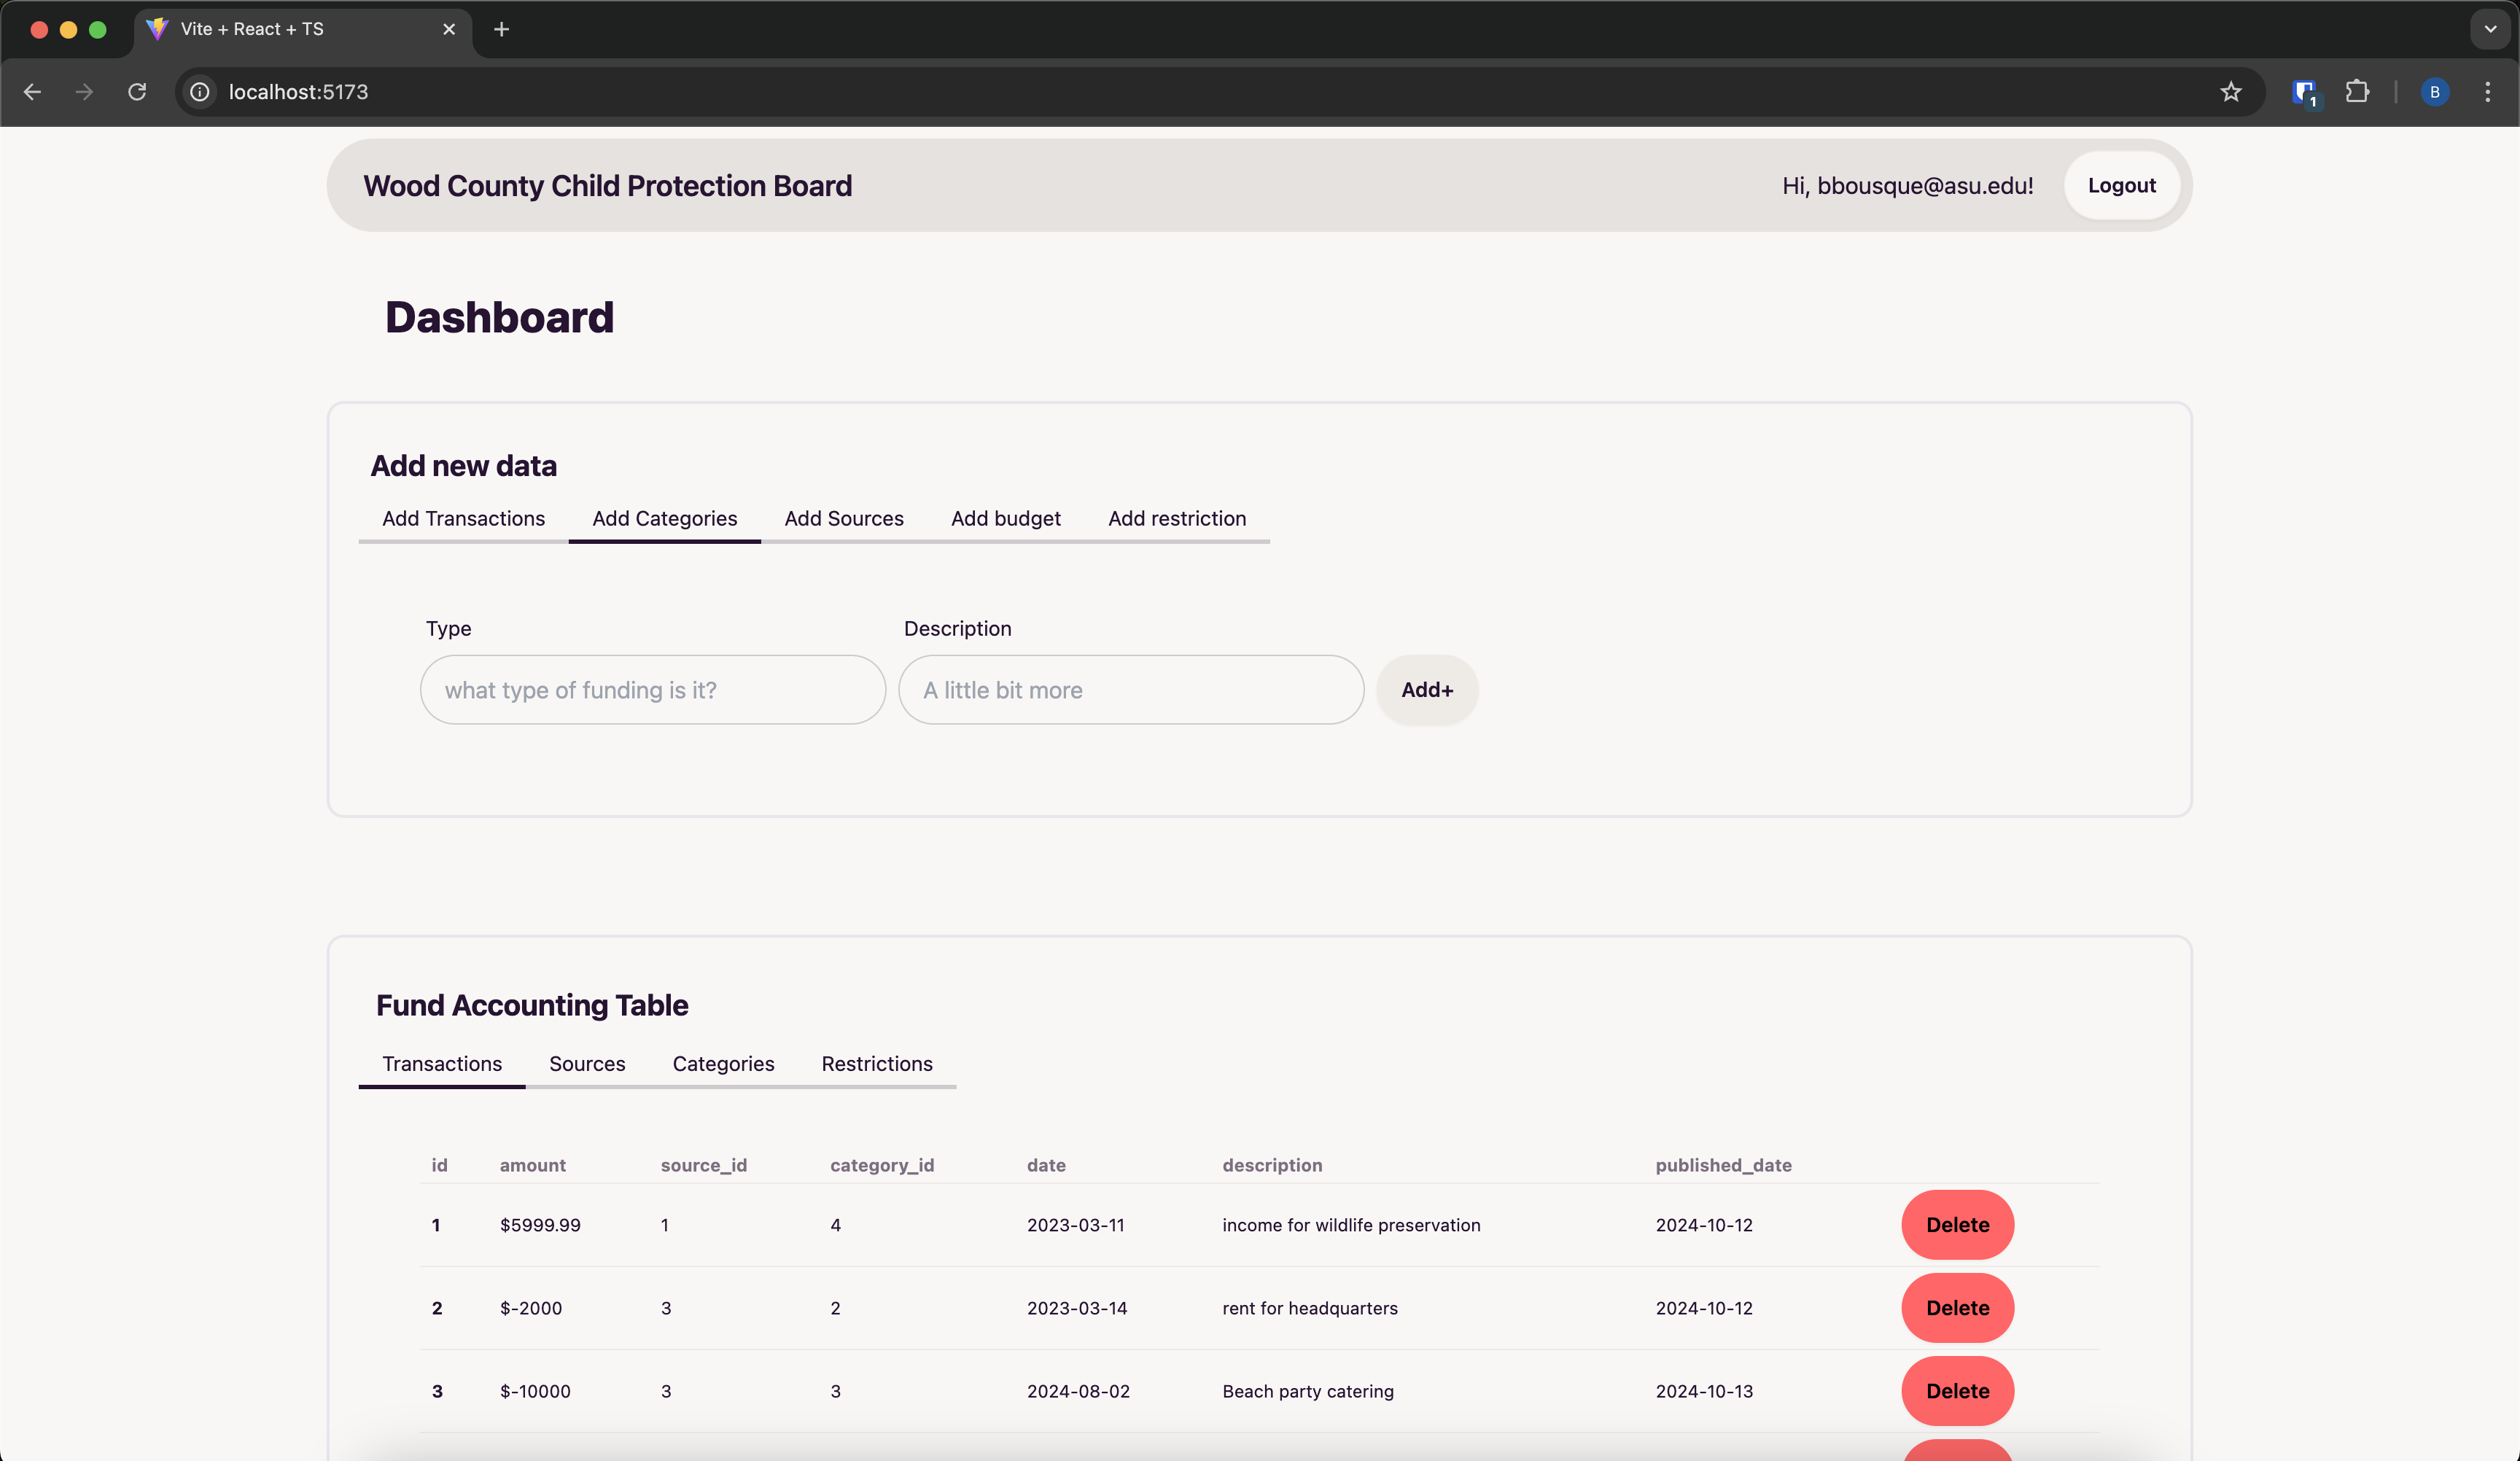Open the browser extensions puzzle icon
This screenshot has width=2520, height=1461.
point(2357,92)
